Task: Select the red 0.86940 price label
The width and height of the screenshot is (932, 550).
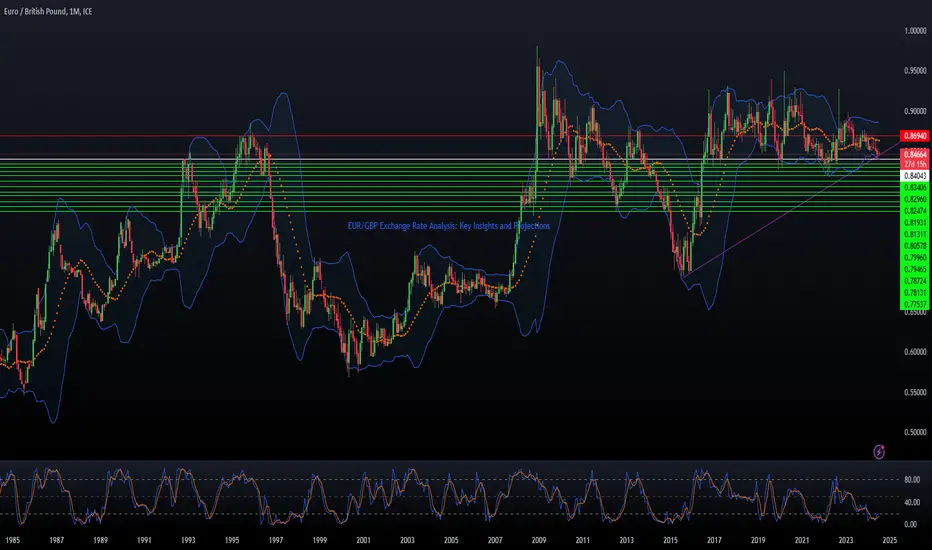Action: pyautogui.click(x=915, y=136)
